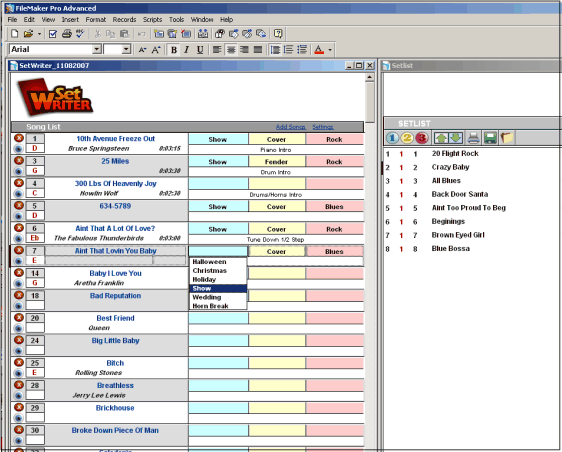Click the Song List scrollbar up arrow
The height and width of the screenshot is (452, 562).
pos(370,77)
